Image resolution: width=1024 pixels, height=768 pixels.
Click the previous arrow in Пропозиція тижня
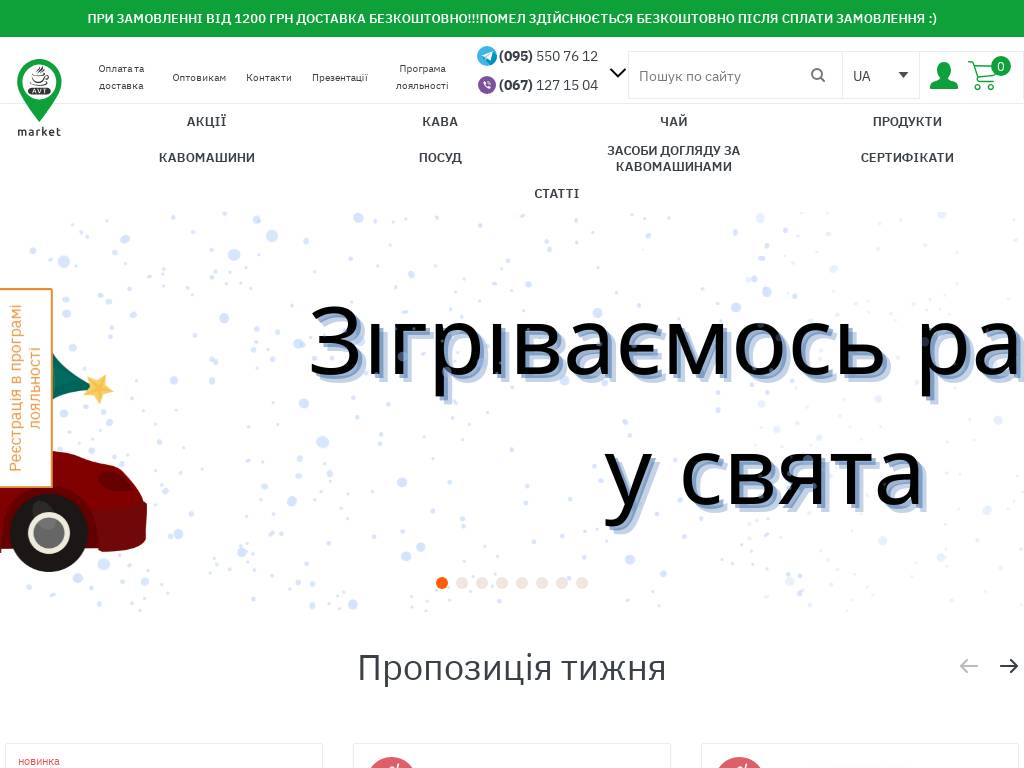969,665
